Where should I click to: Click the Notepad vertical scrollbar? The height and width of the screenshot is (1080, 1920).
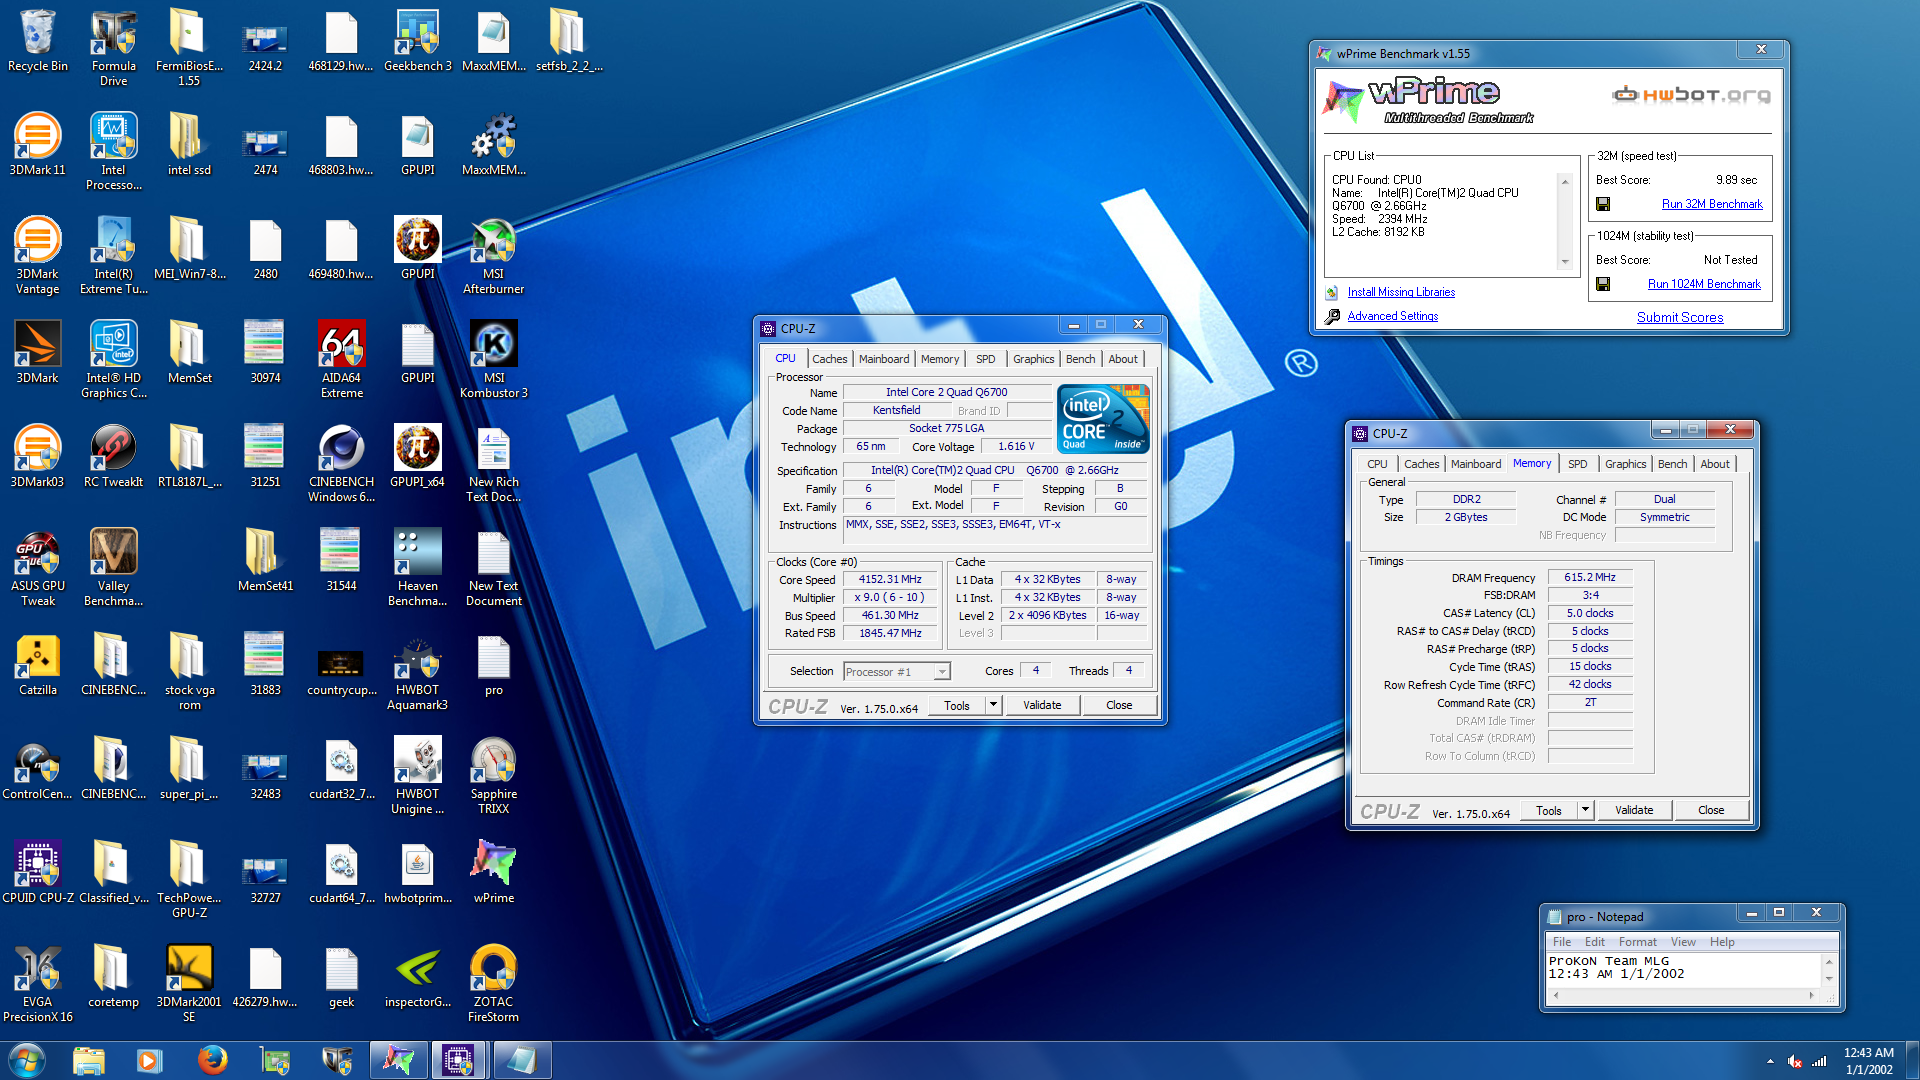point(1829,969)
